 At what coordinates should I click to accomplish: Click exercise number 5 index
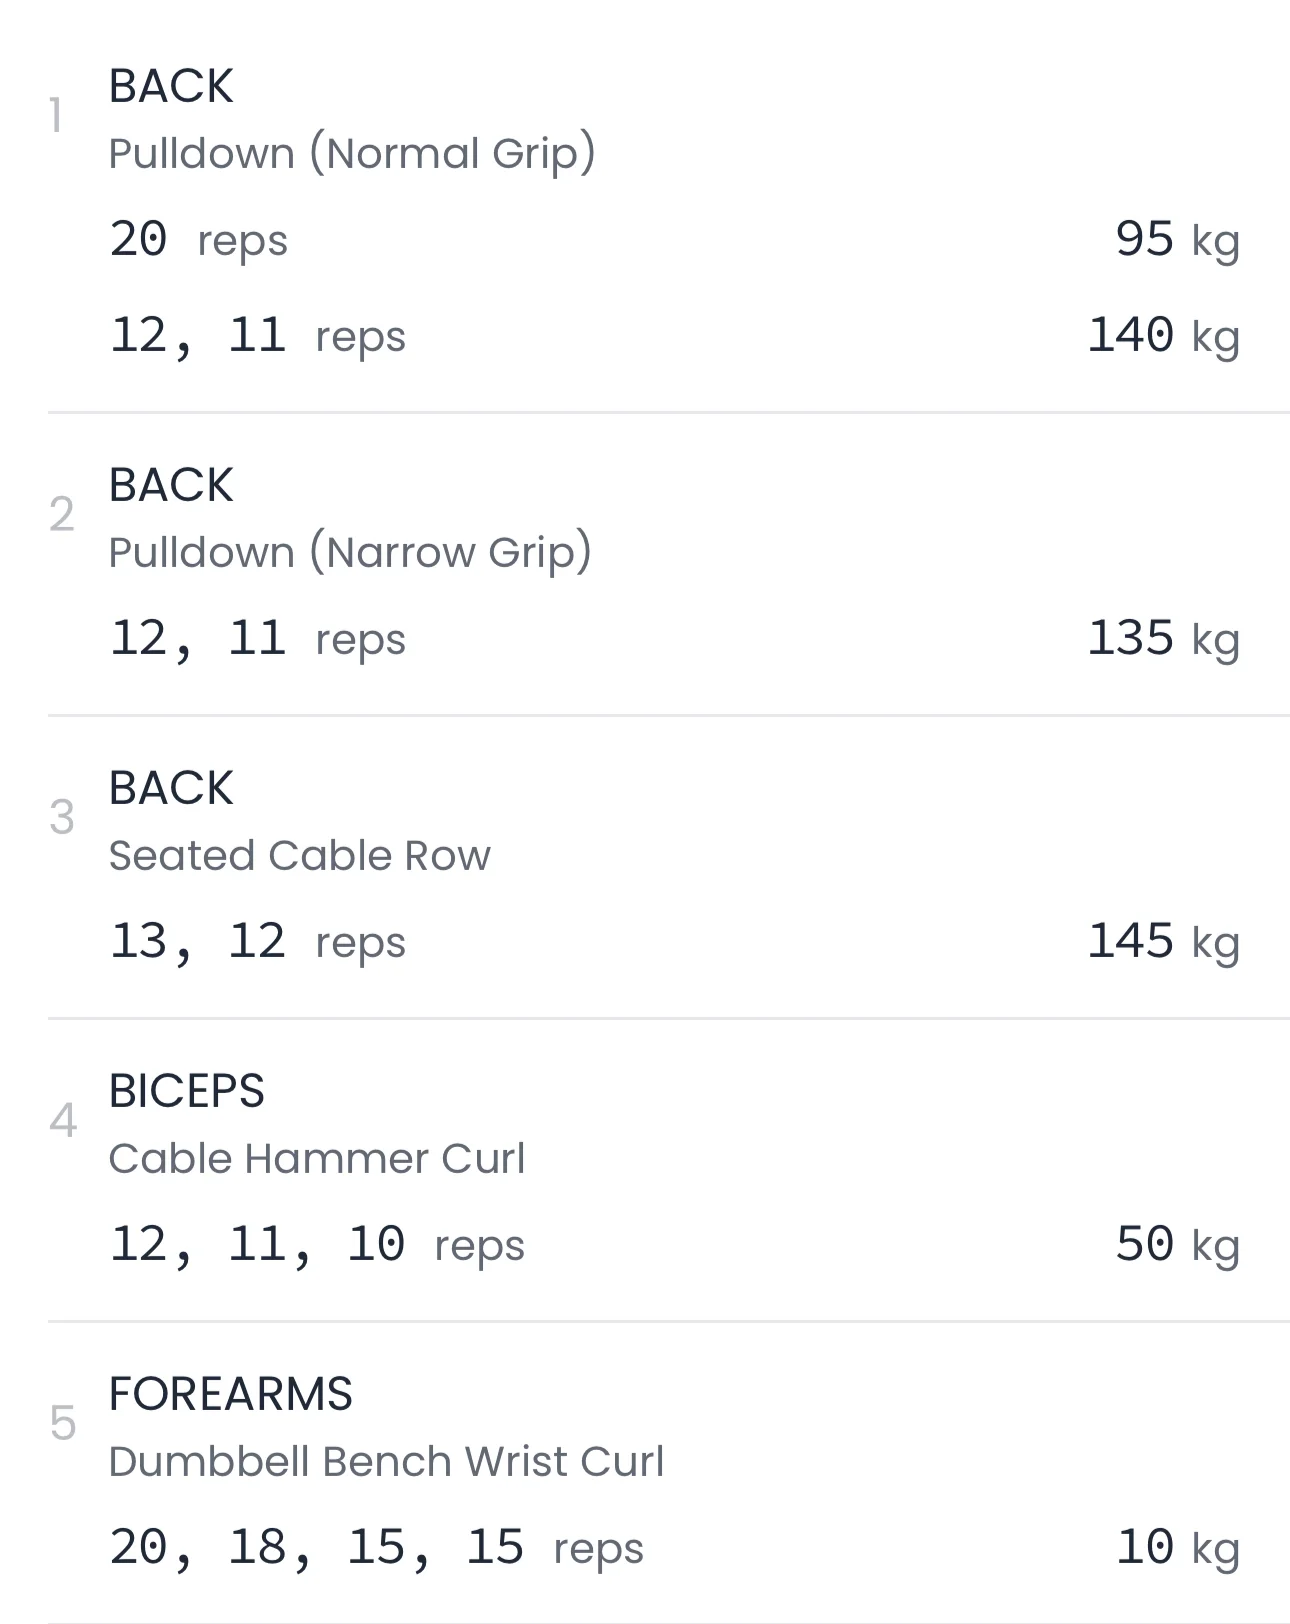tap(62, 1424)
